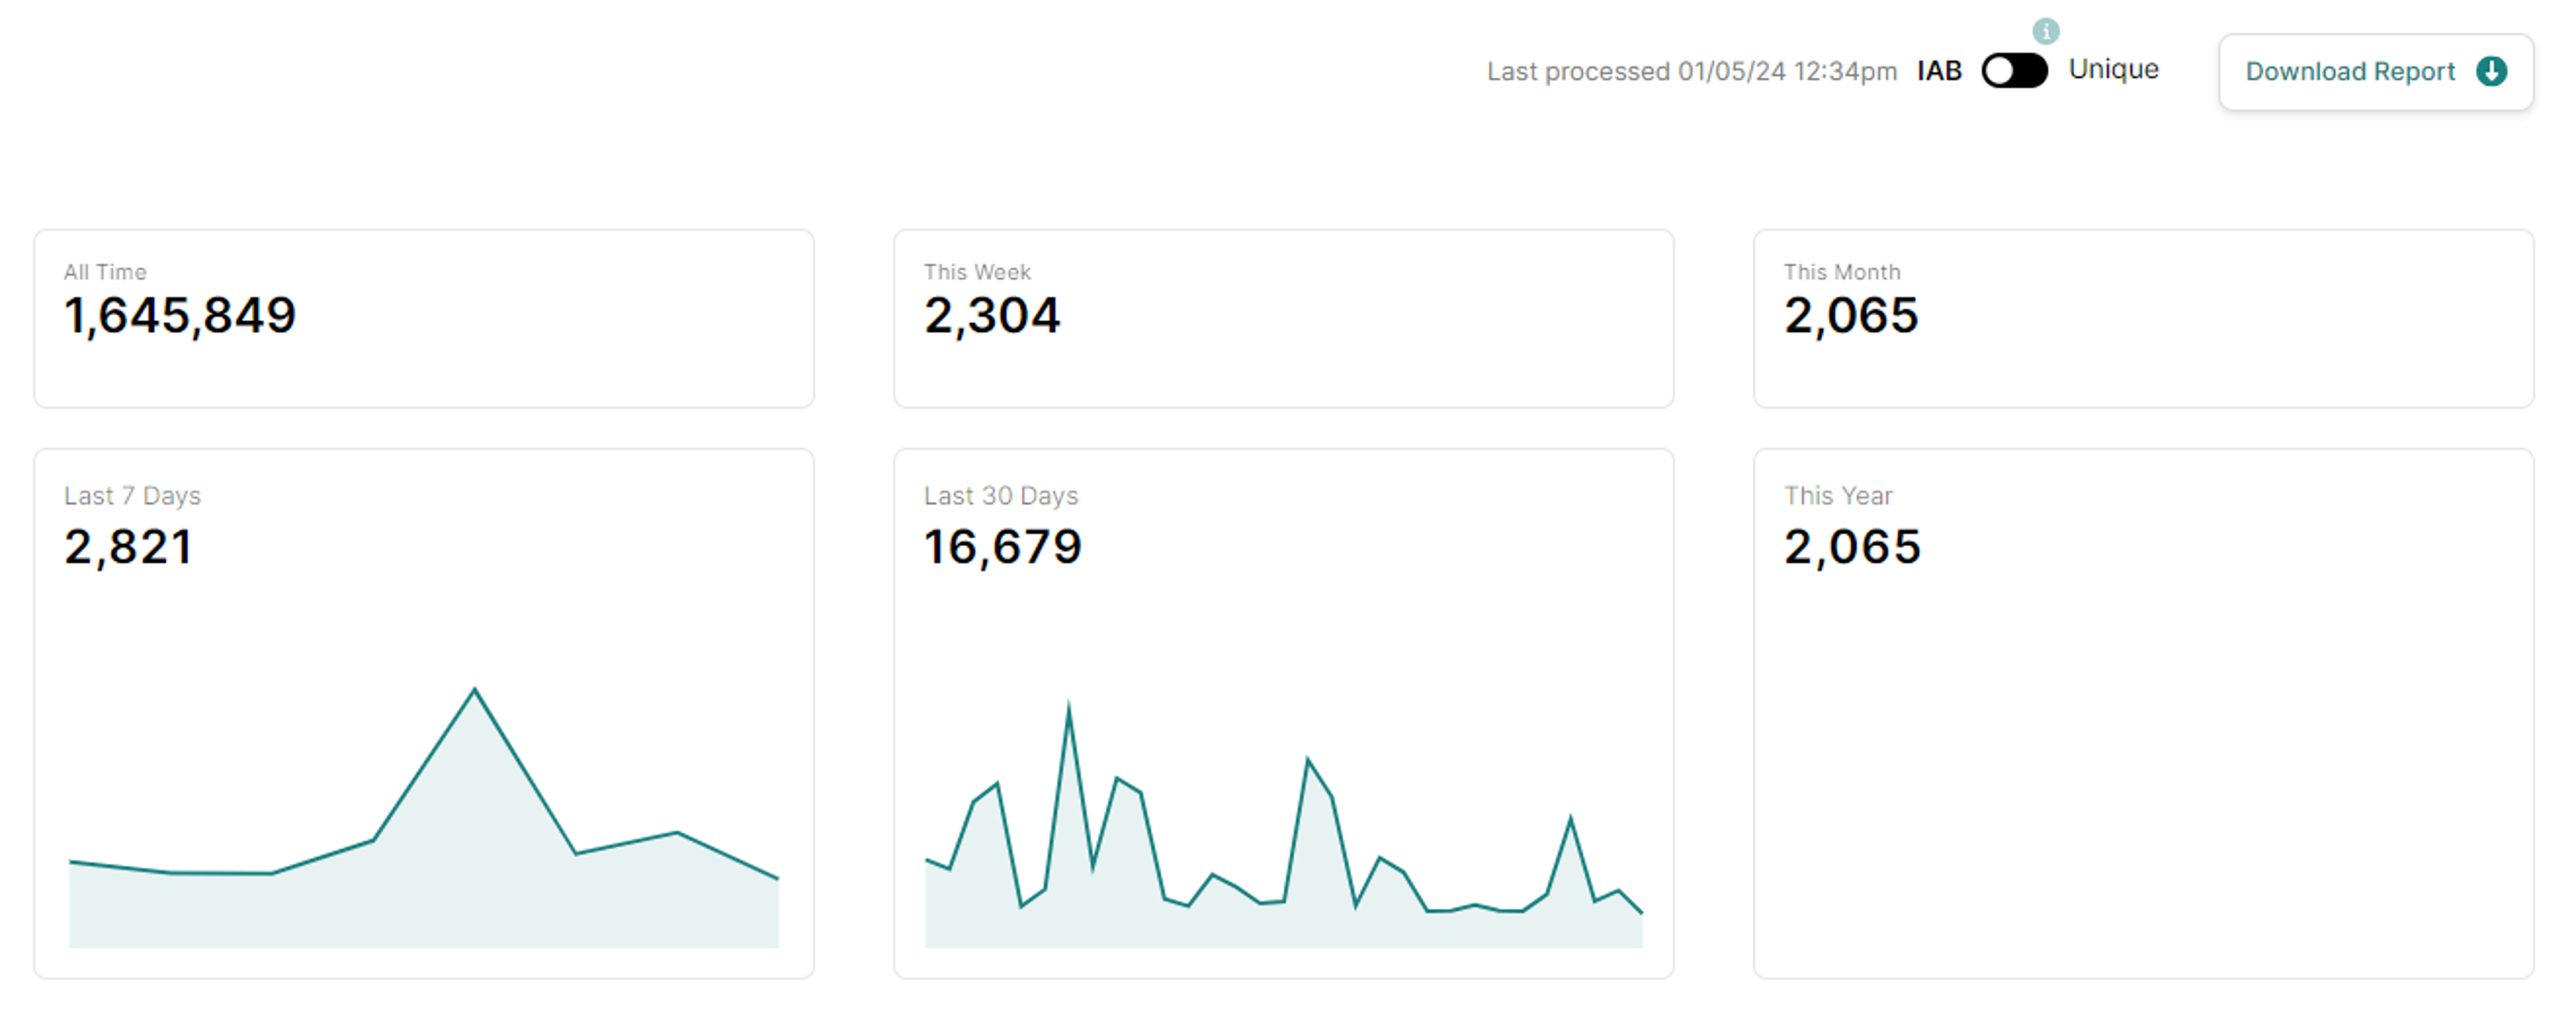Click the info icon above the toggle
This screenshot has height=1009, width=2576.
tap(2045, 31)
